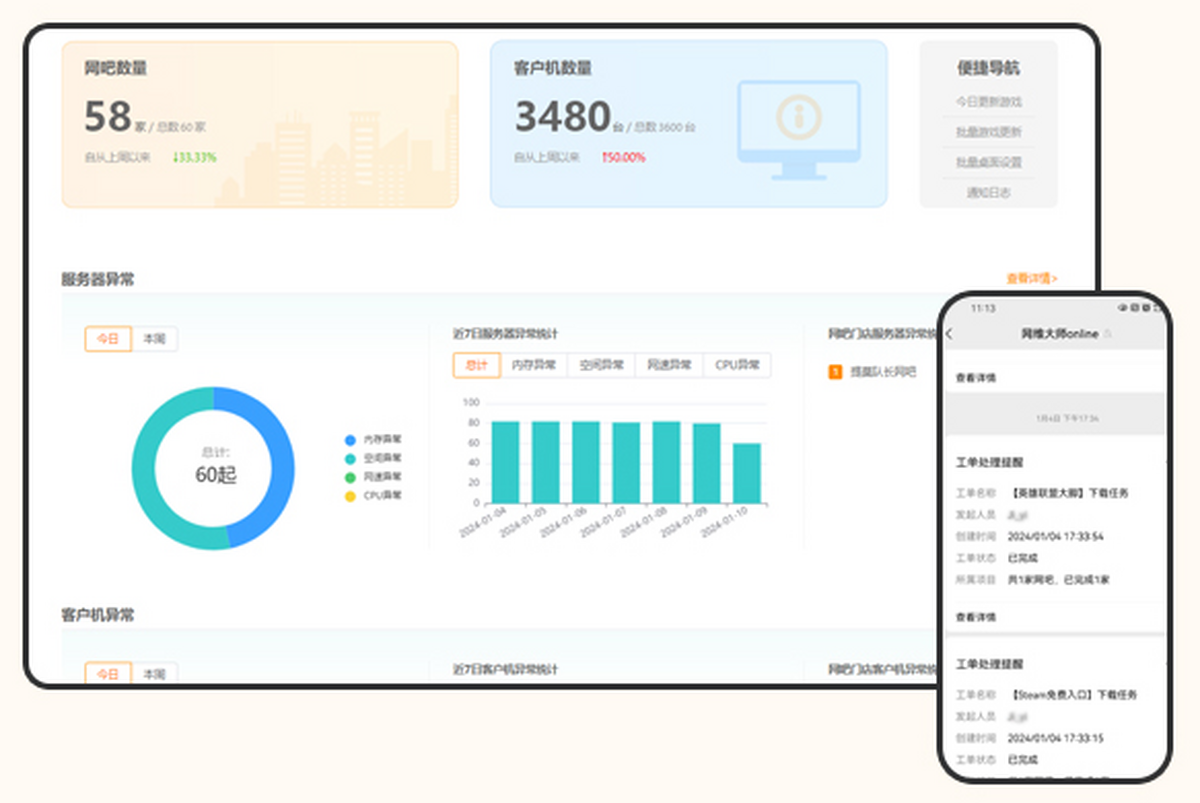Click the monitor info icon in 客户机数量 card
Viewport: 1200px width, 803px height.
(798, 118)
